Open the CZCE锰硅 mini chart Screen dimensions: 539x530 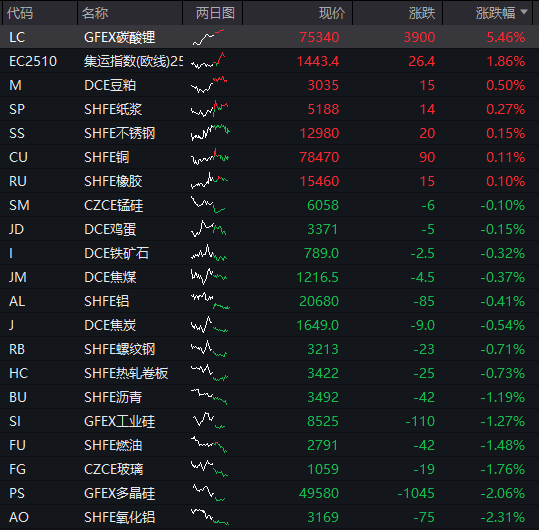tap(208, 205)
